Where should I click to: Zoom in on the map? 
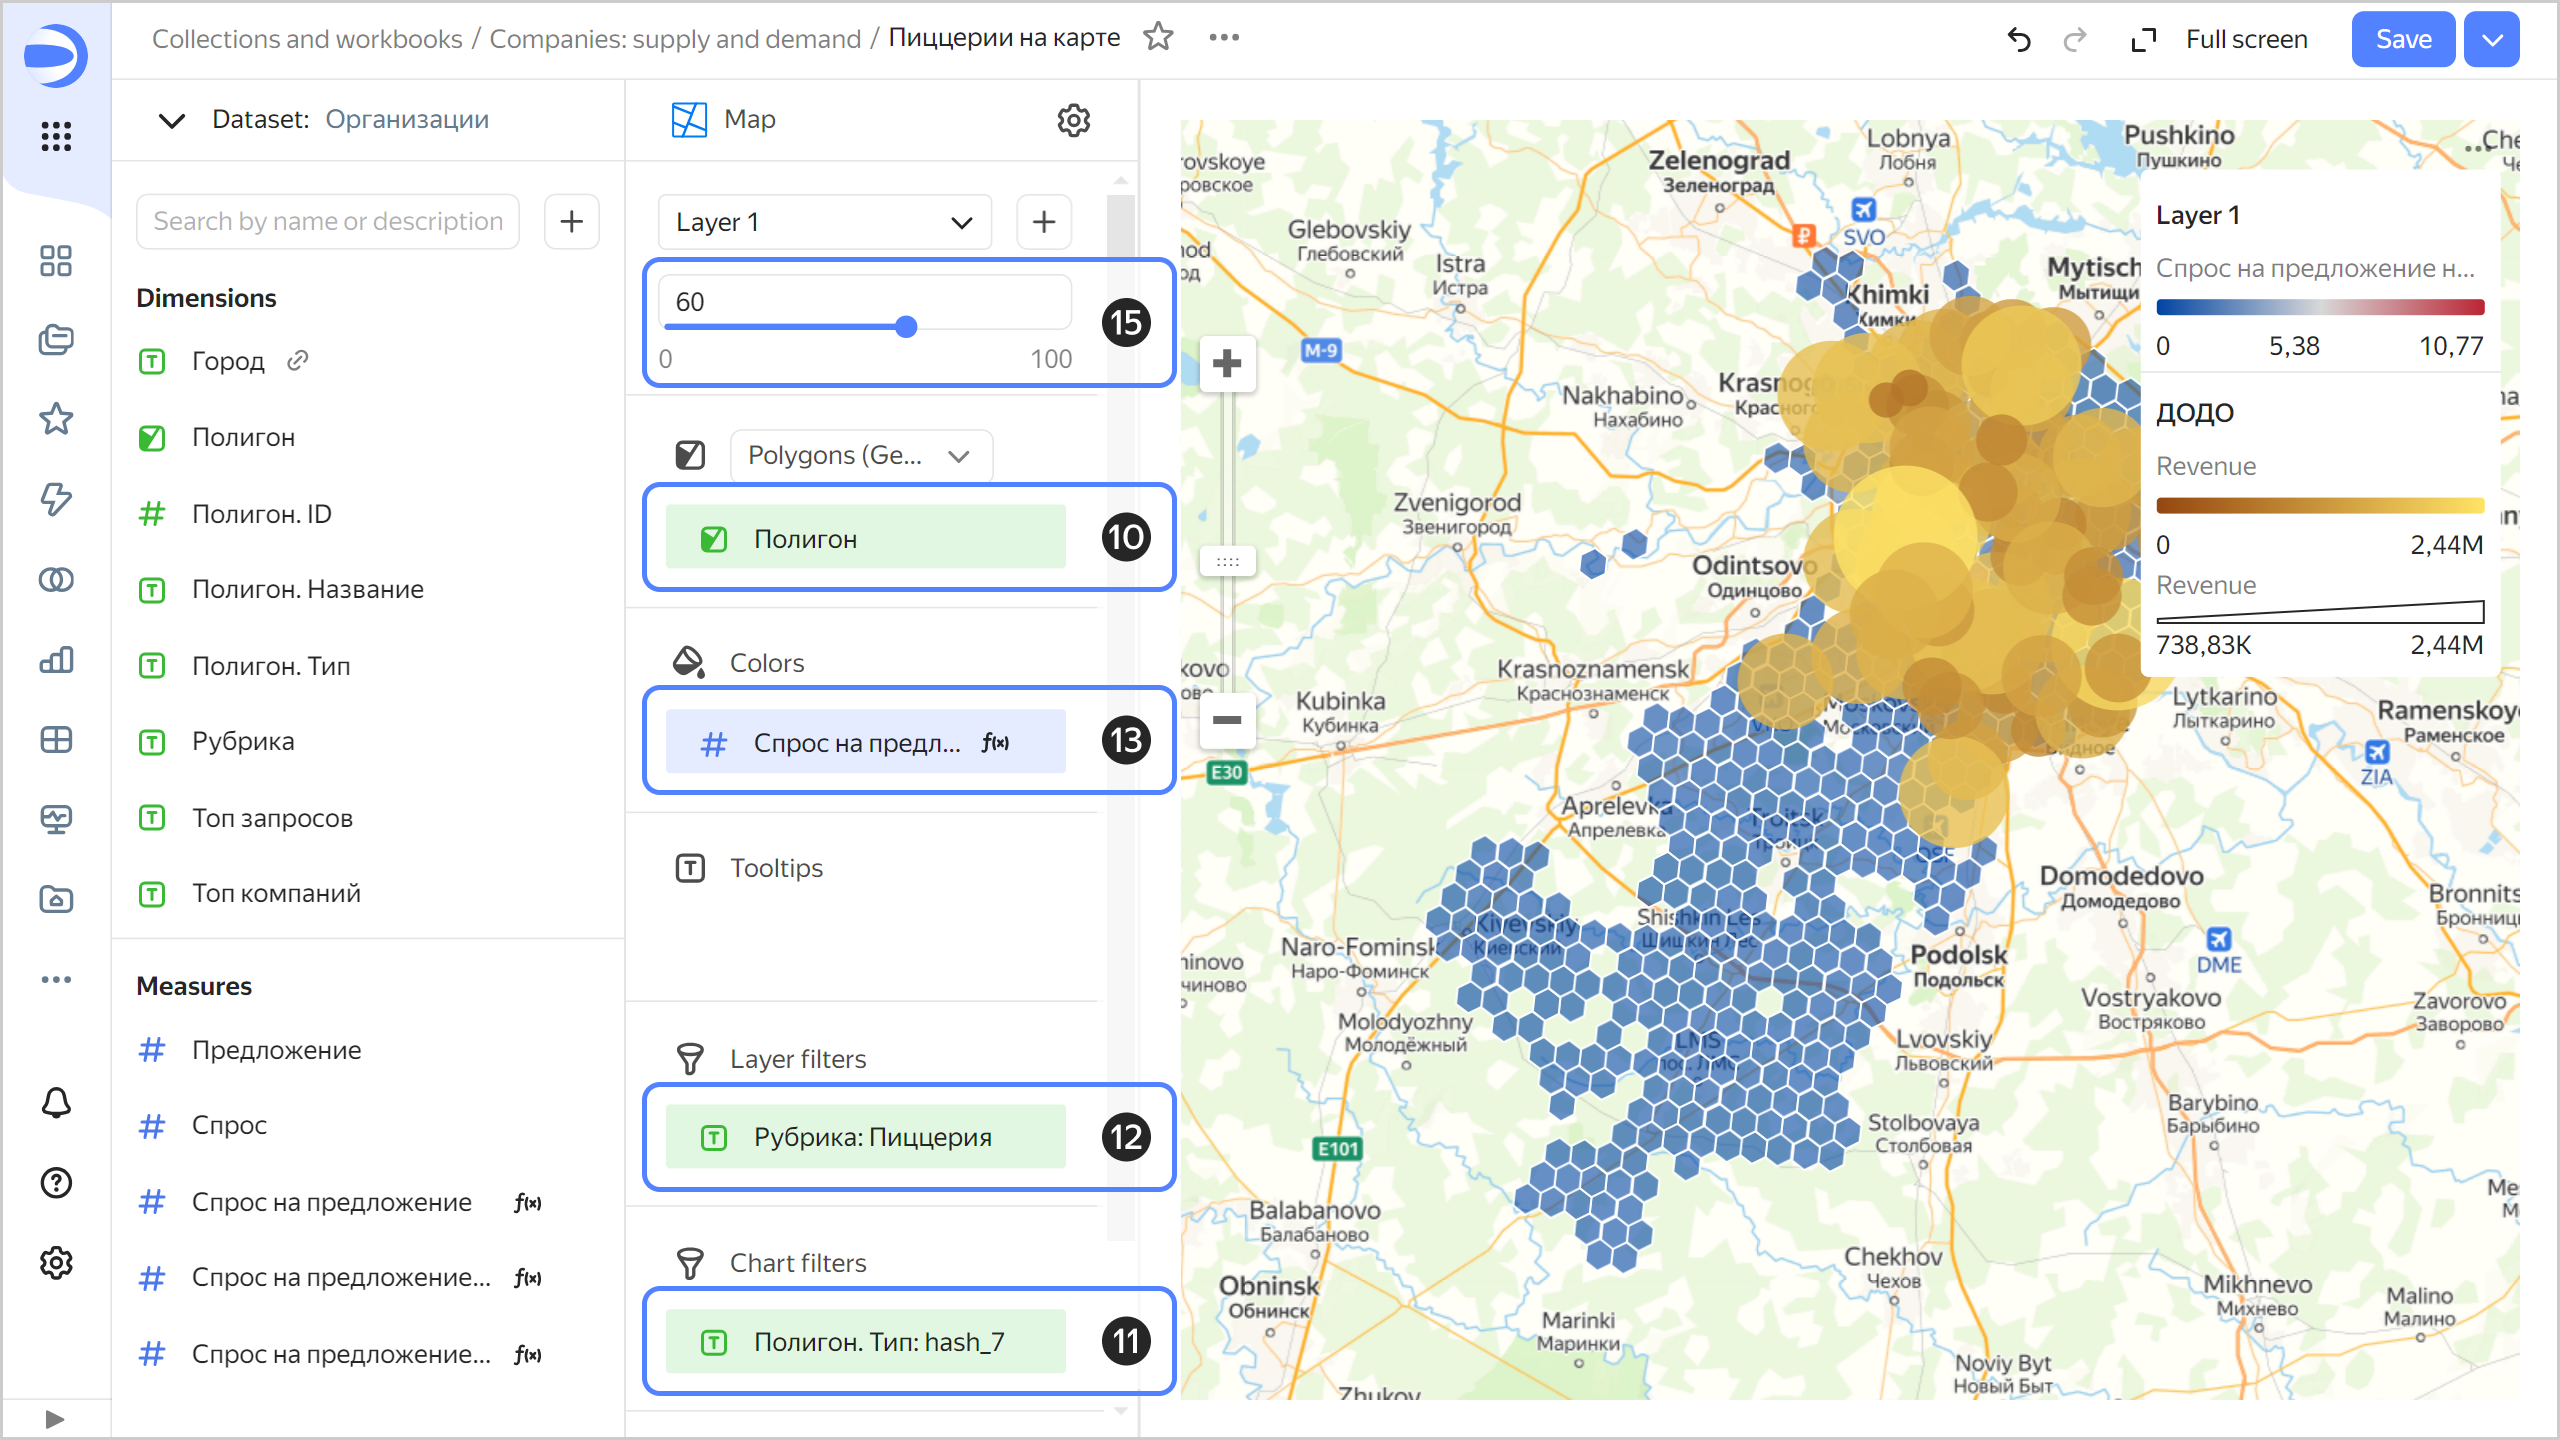click(1227, 363)
